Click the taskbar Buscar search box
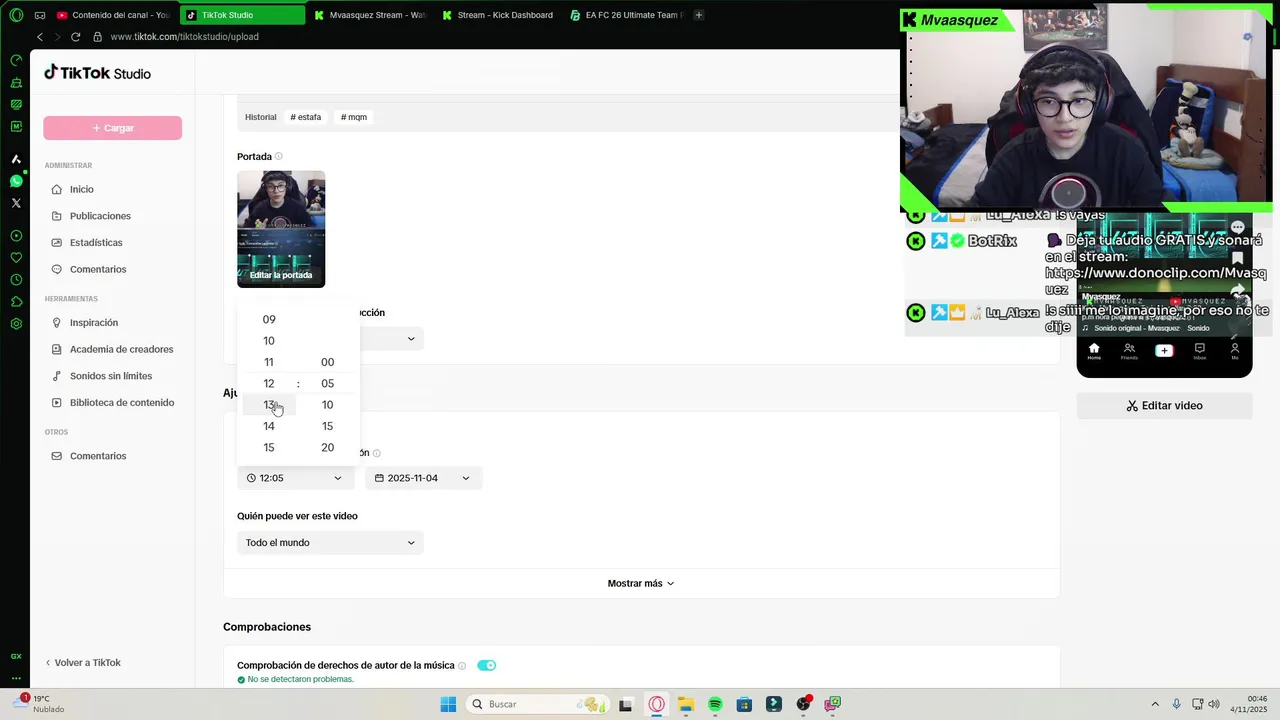The image size is (1280, 720). (x=536, y=704)
